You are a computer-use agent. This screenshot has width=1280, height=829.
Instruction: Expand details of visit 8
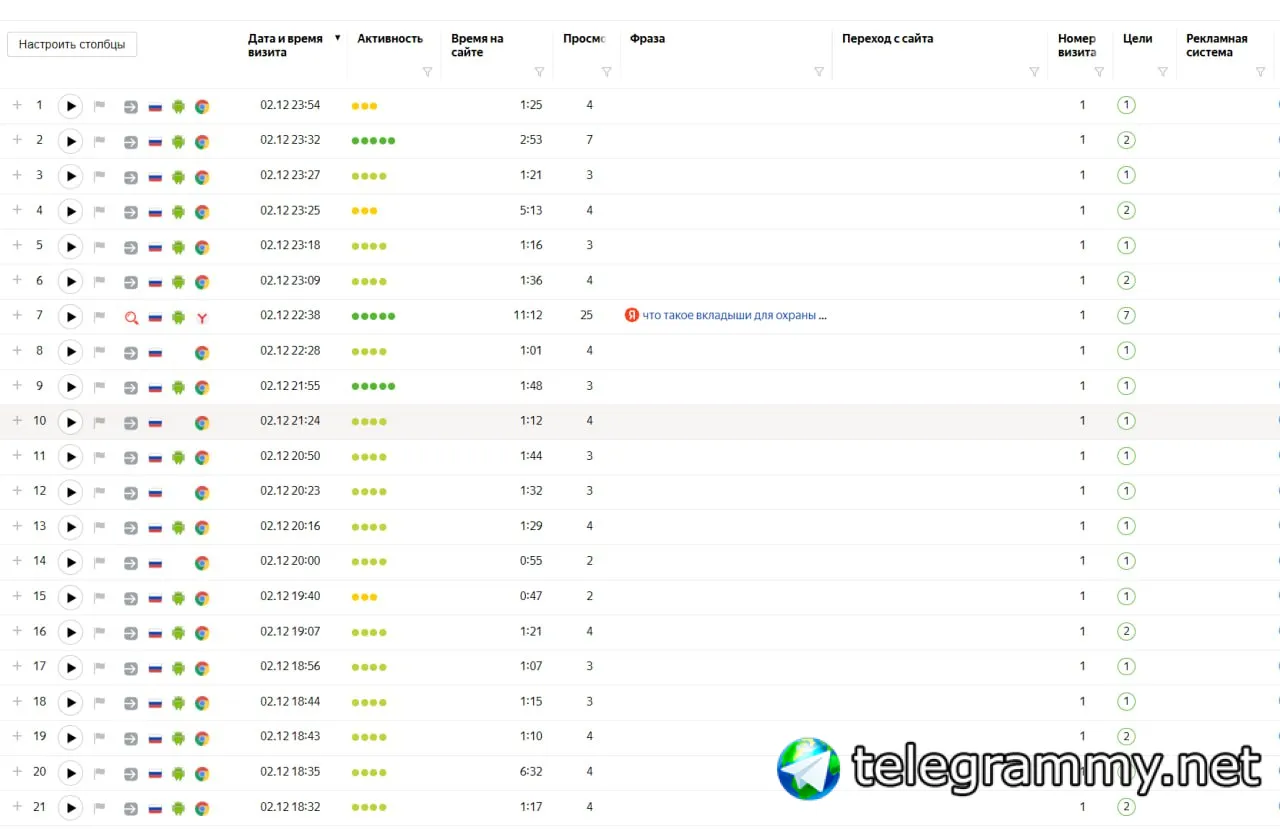pos(17,350)
